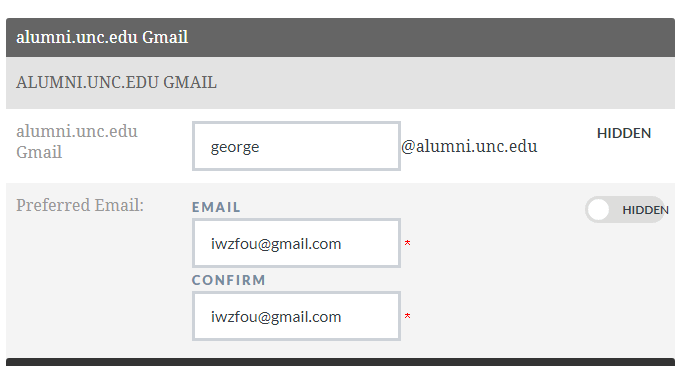The image size is (680, 366).
Task: Click the EMAIL caption above the first input
Action: tap(216, 207)
